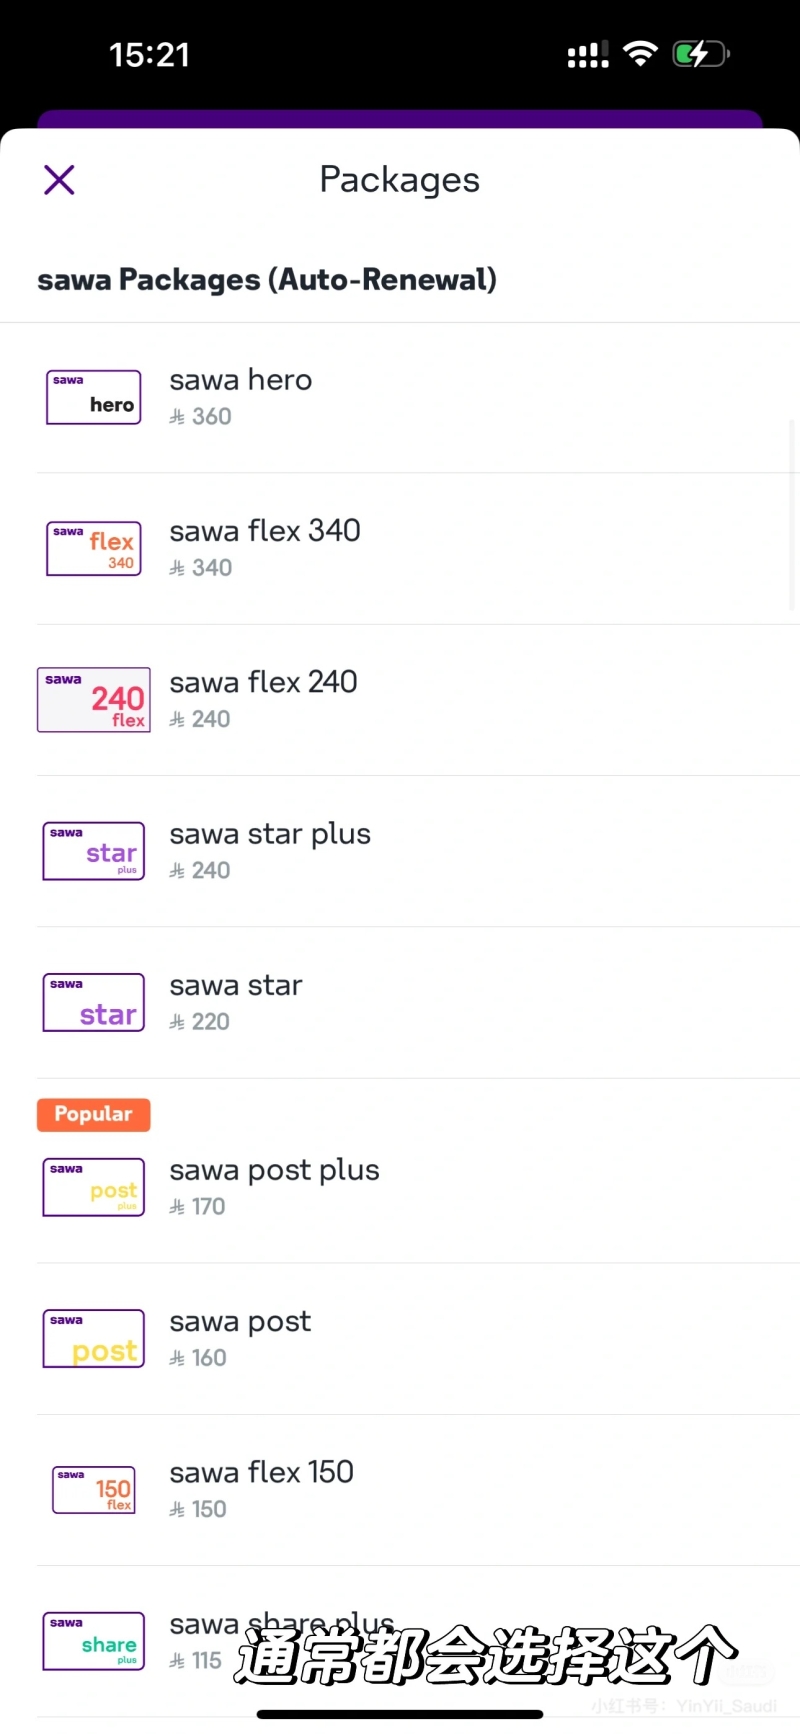The height and width of the screenshot is (1734, 800).
Task: Choose the sawa flex 240 package
Action: click(263, 682)
